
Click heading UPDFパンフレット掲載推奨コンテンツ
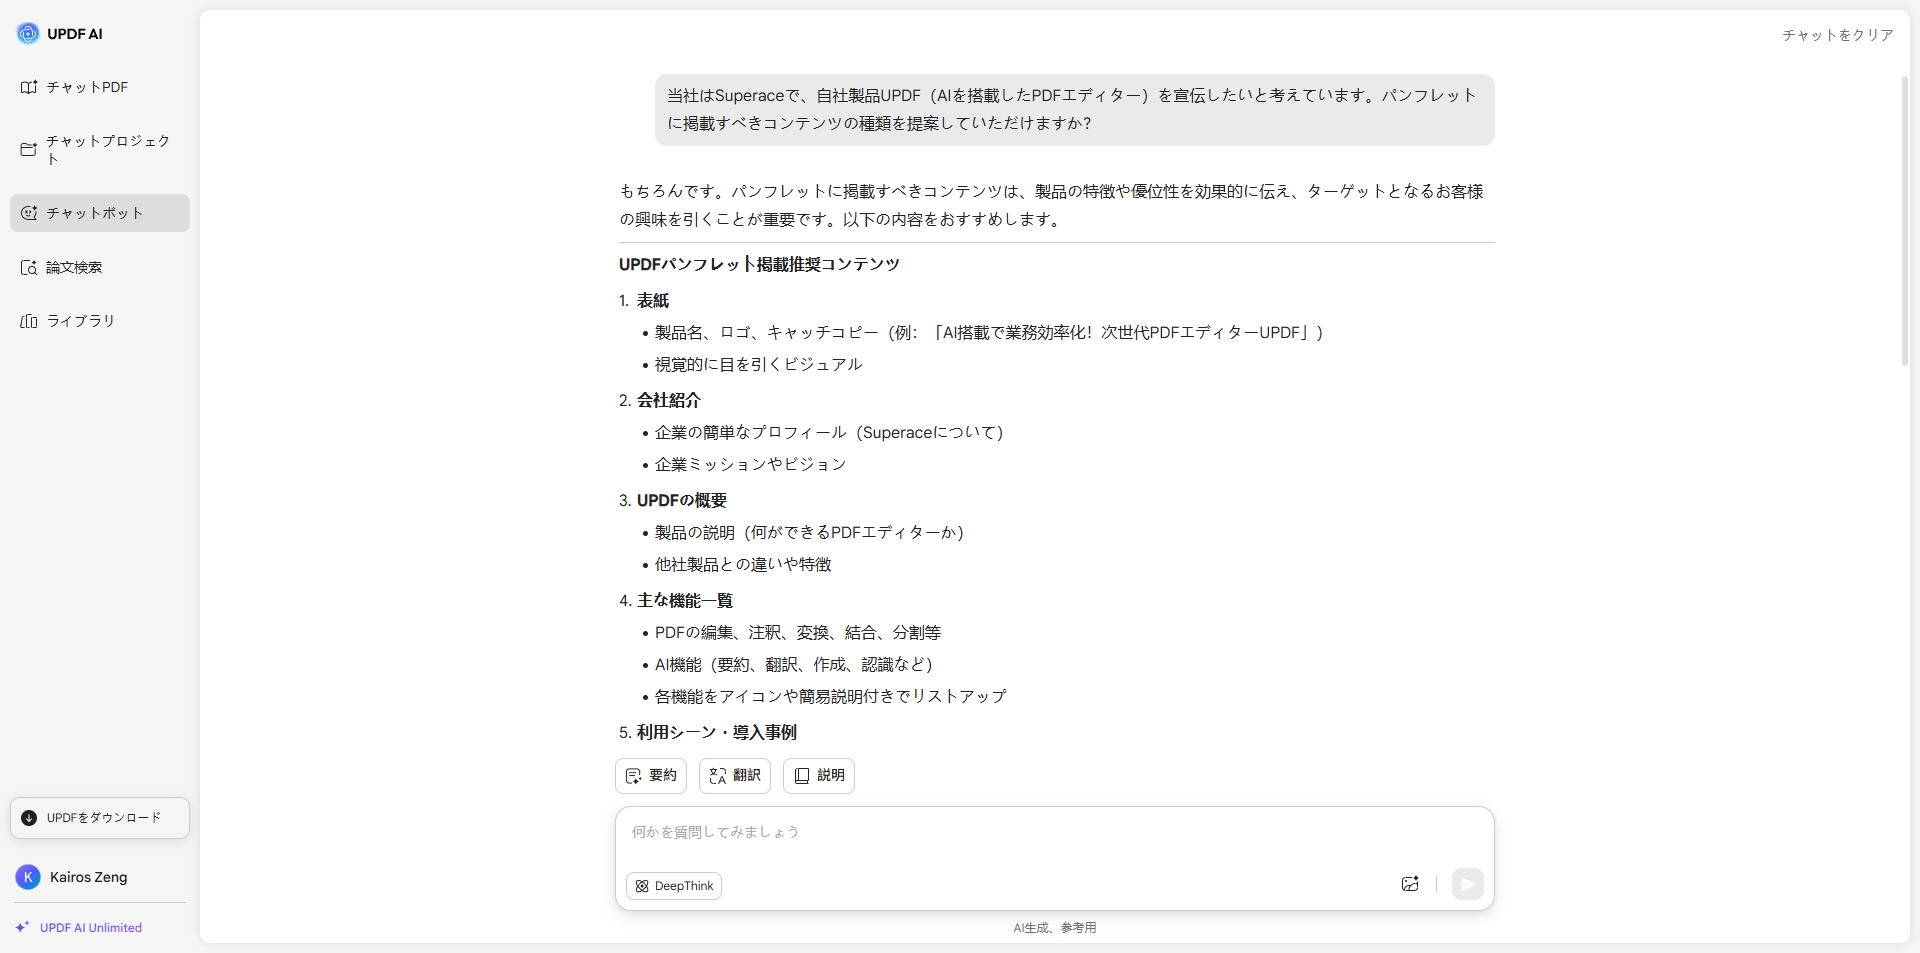click(x=759, y=265)
